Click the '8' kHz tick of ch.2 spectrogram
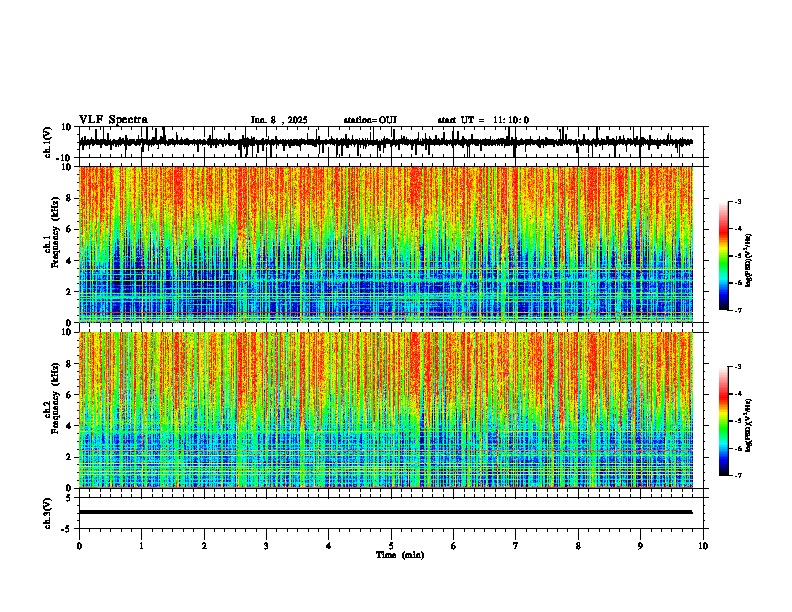This screenshot has width=792, height=612. pos(70,364)
